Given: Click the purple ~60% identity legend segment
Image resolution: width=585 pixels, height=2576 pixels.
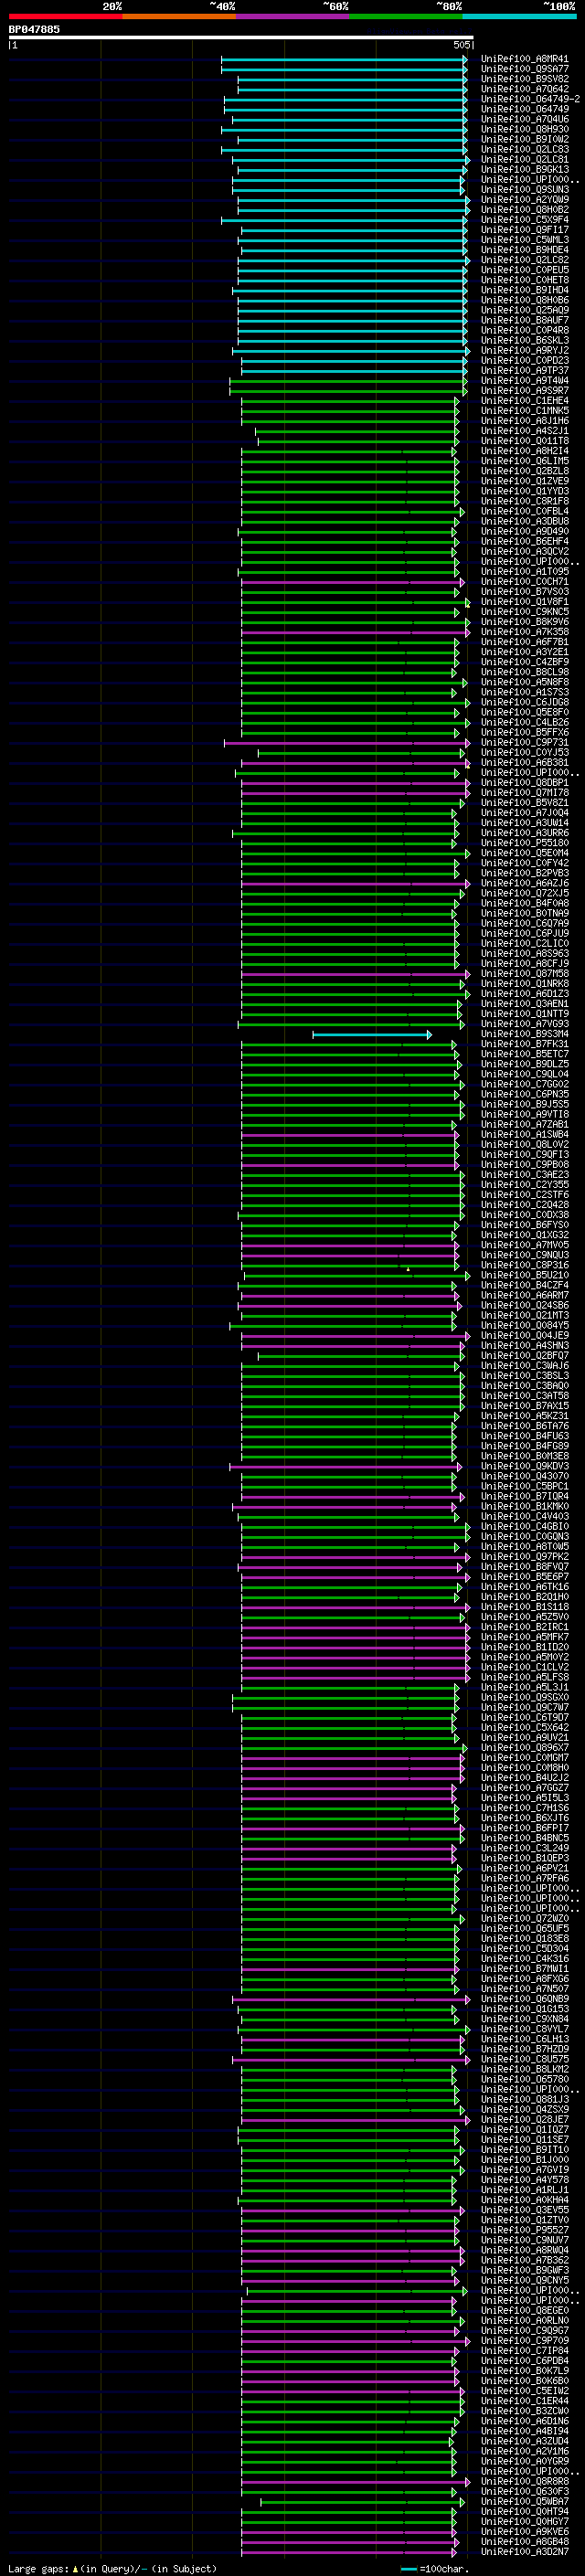Looking at the screenshot, I should coord(293,16).
